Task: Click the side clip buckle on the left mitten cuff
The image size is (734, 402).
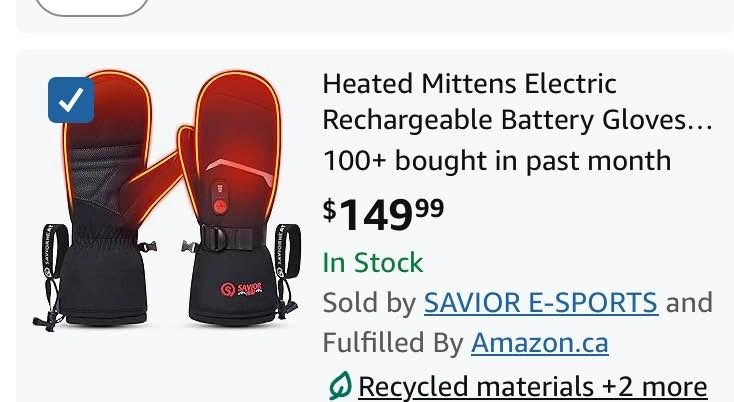Action: (x=147, y=246)
